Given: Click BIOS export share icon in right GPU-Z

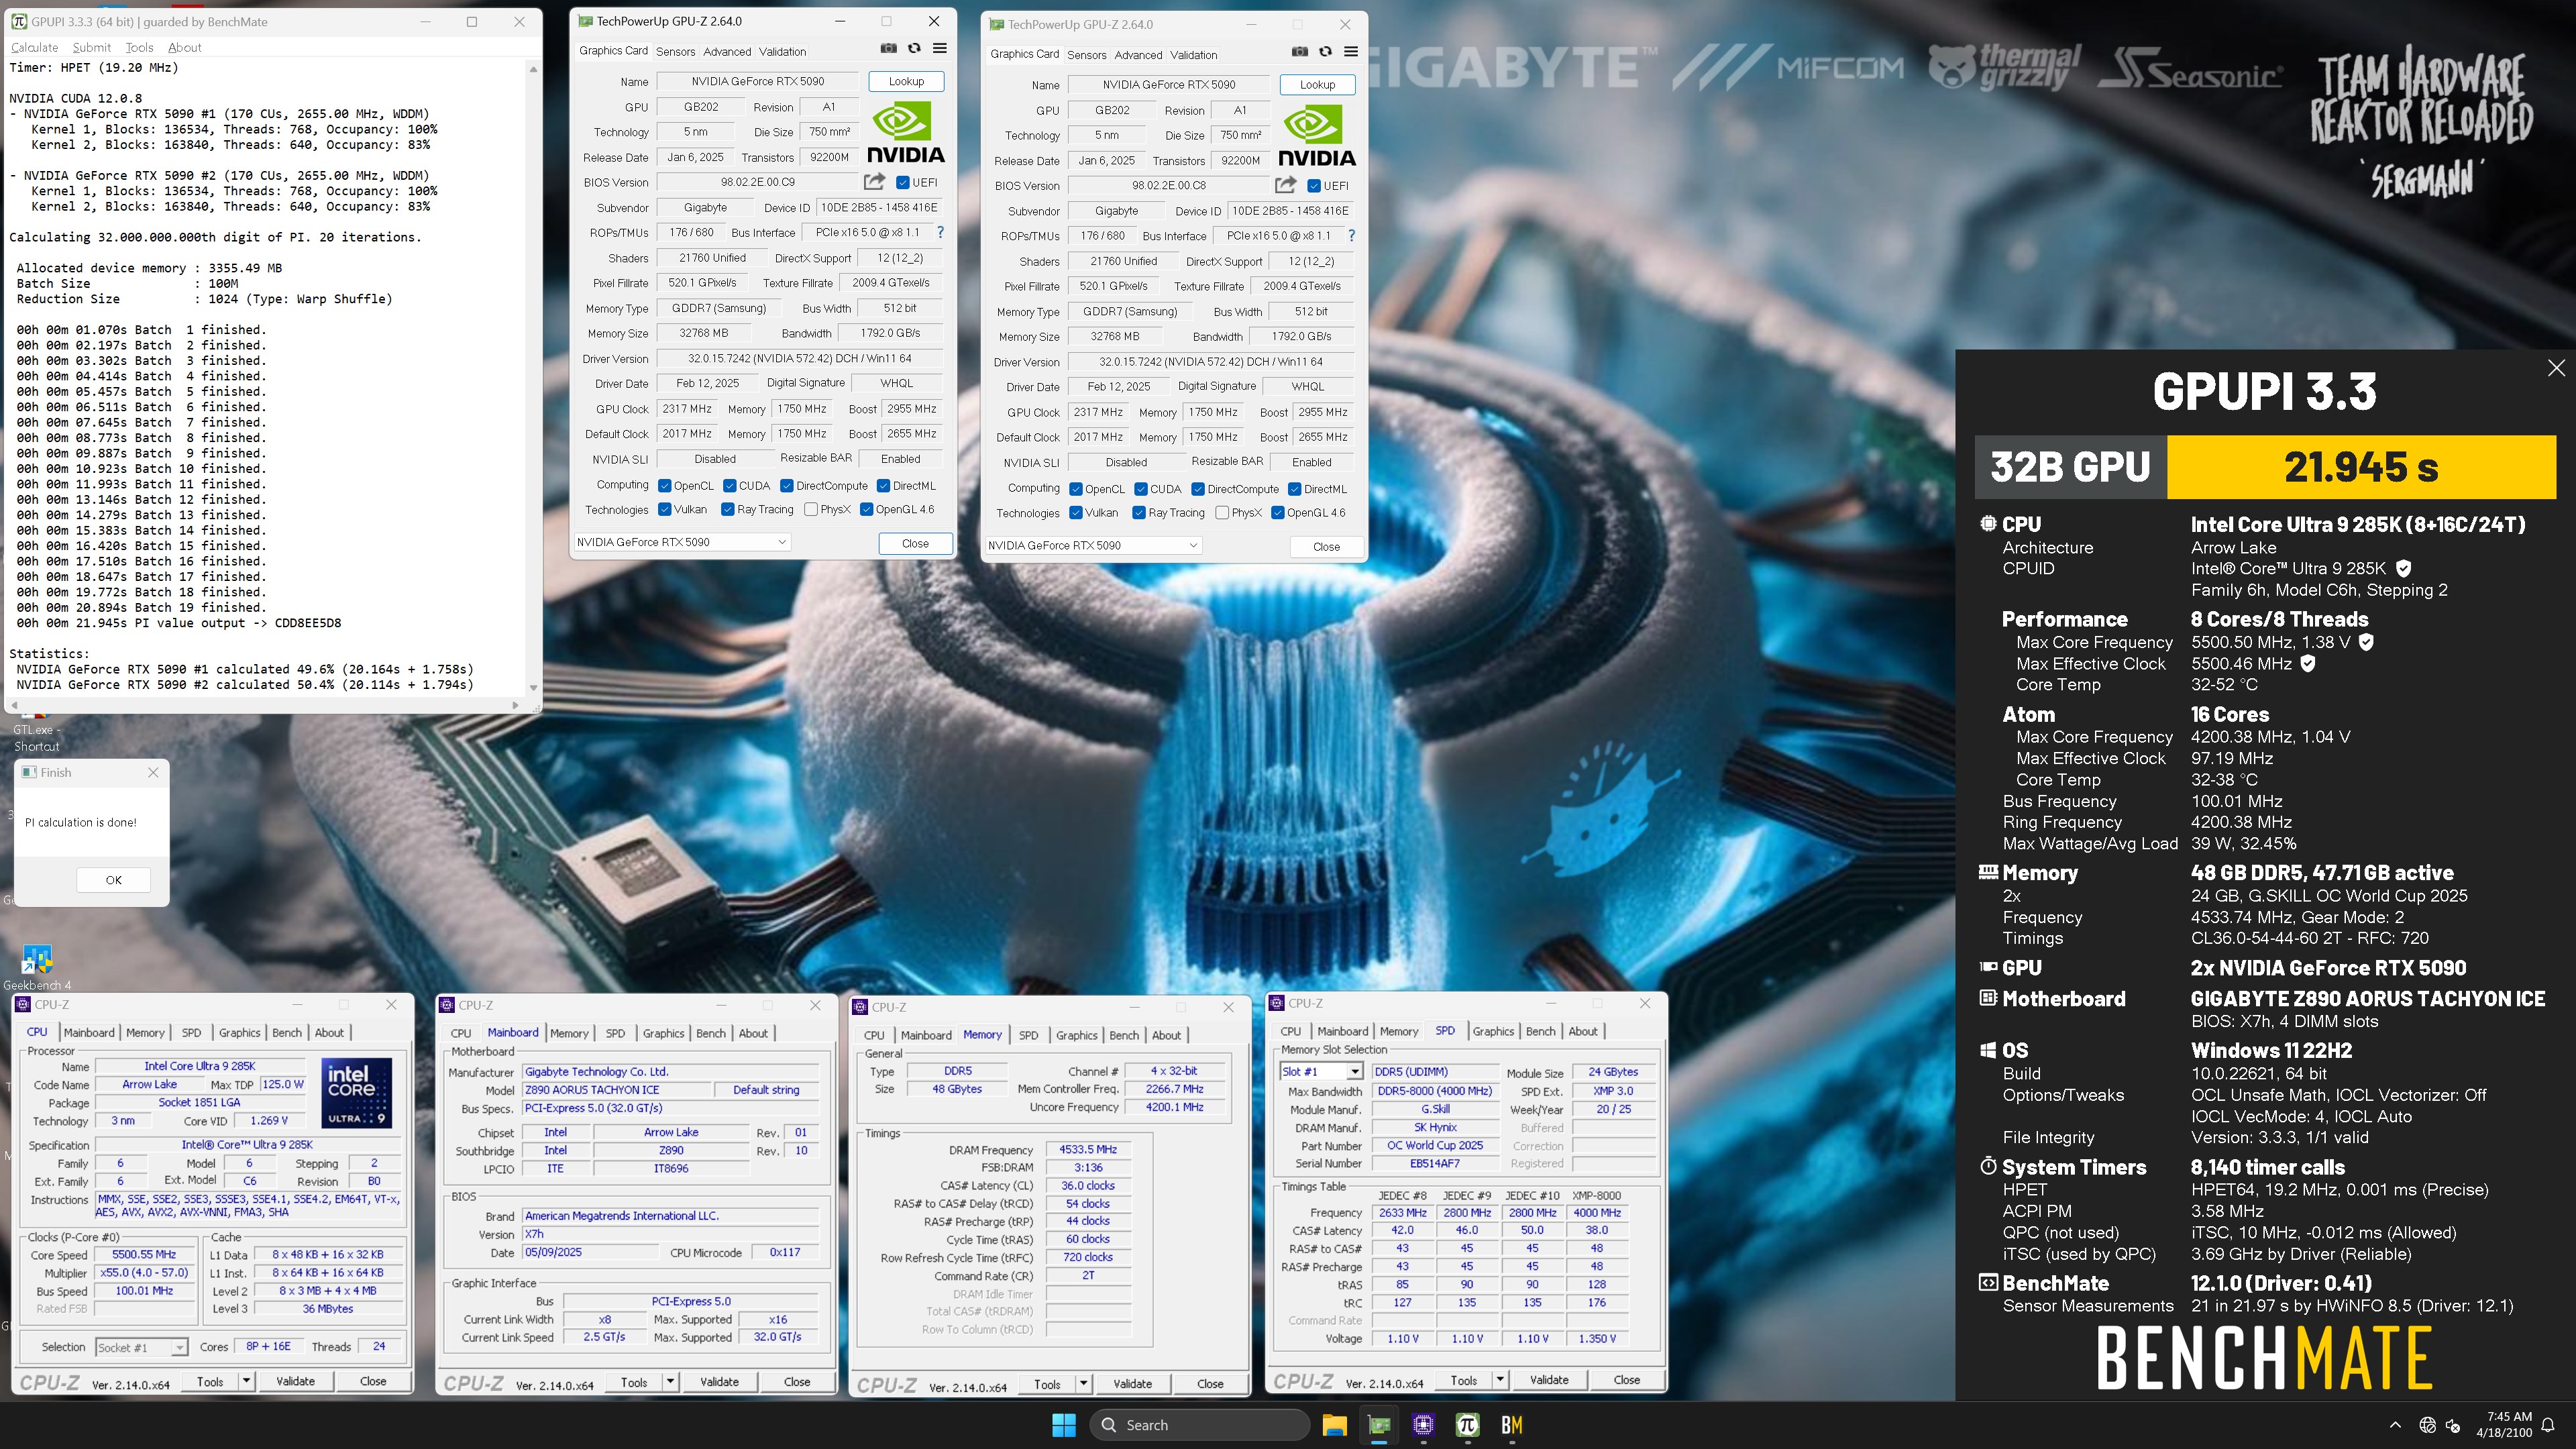Looking at the screenshot, I should pyautogui.click(x=1285, y=185).
